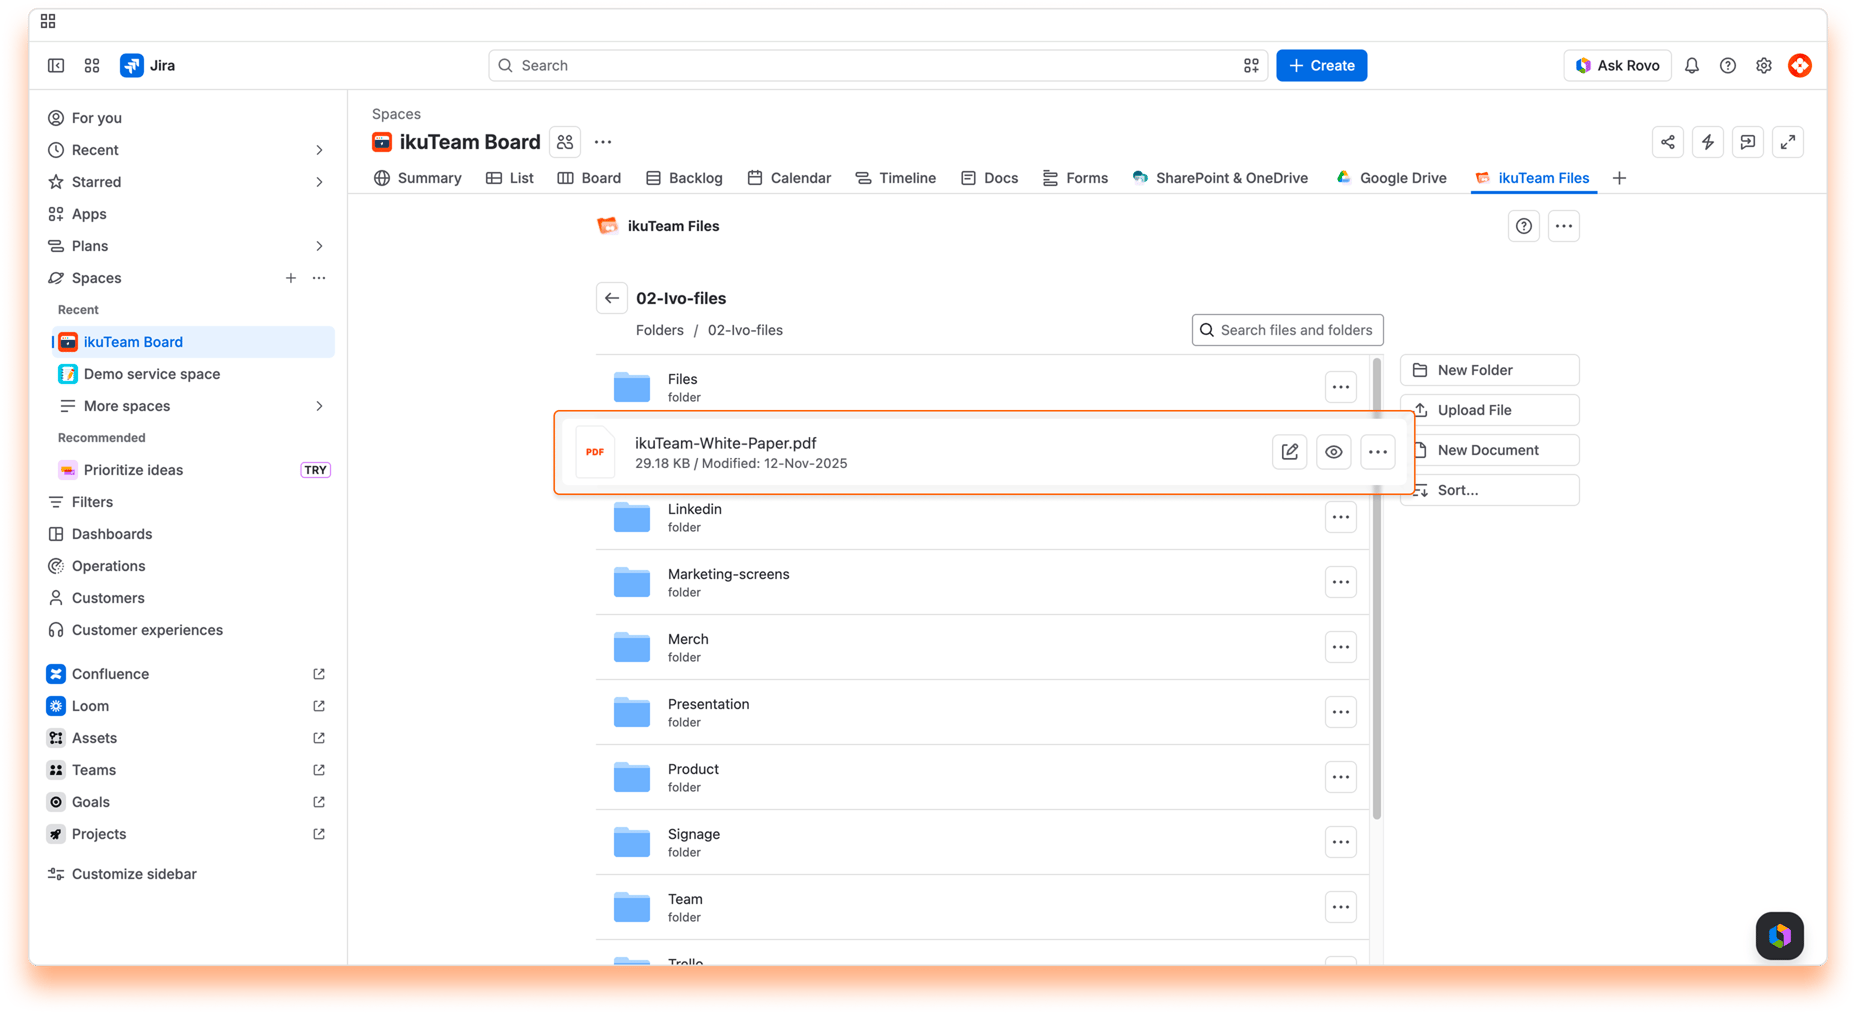Go back using the arrow beside 02-Ivo-files
Image resolution: width=1856 pixels, height=1014 pixels.
[612, 298]
